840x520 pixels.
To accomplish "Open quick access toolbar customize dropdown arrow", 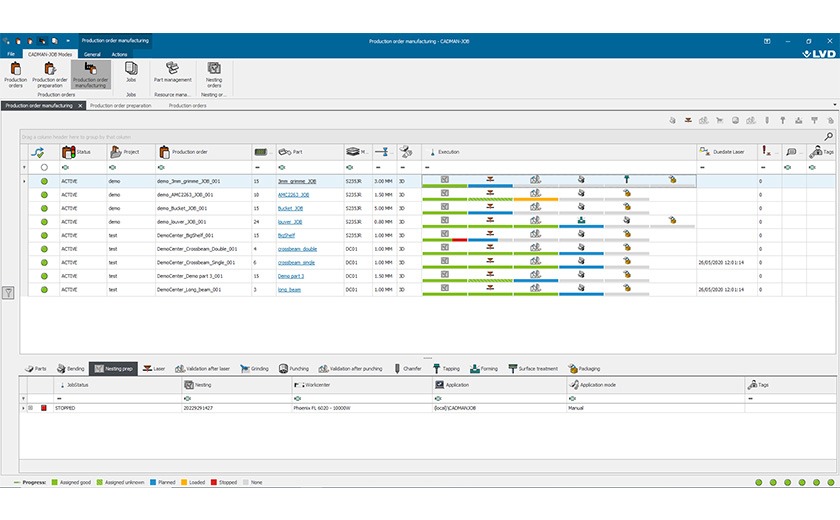I will coord(68,41).
